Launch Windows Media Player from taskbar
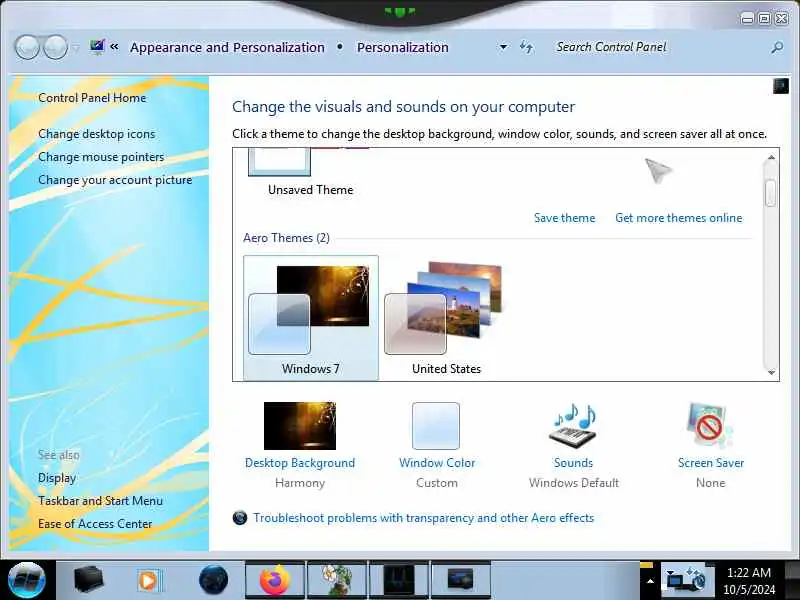 [149, 581]
